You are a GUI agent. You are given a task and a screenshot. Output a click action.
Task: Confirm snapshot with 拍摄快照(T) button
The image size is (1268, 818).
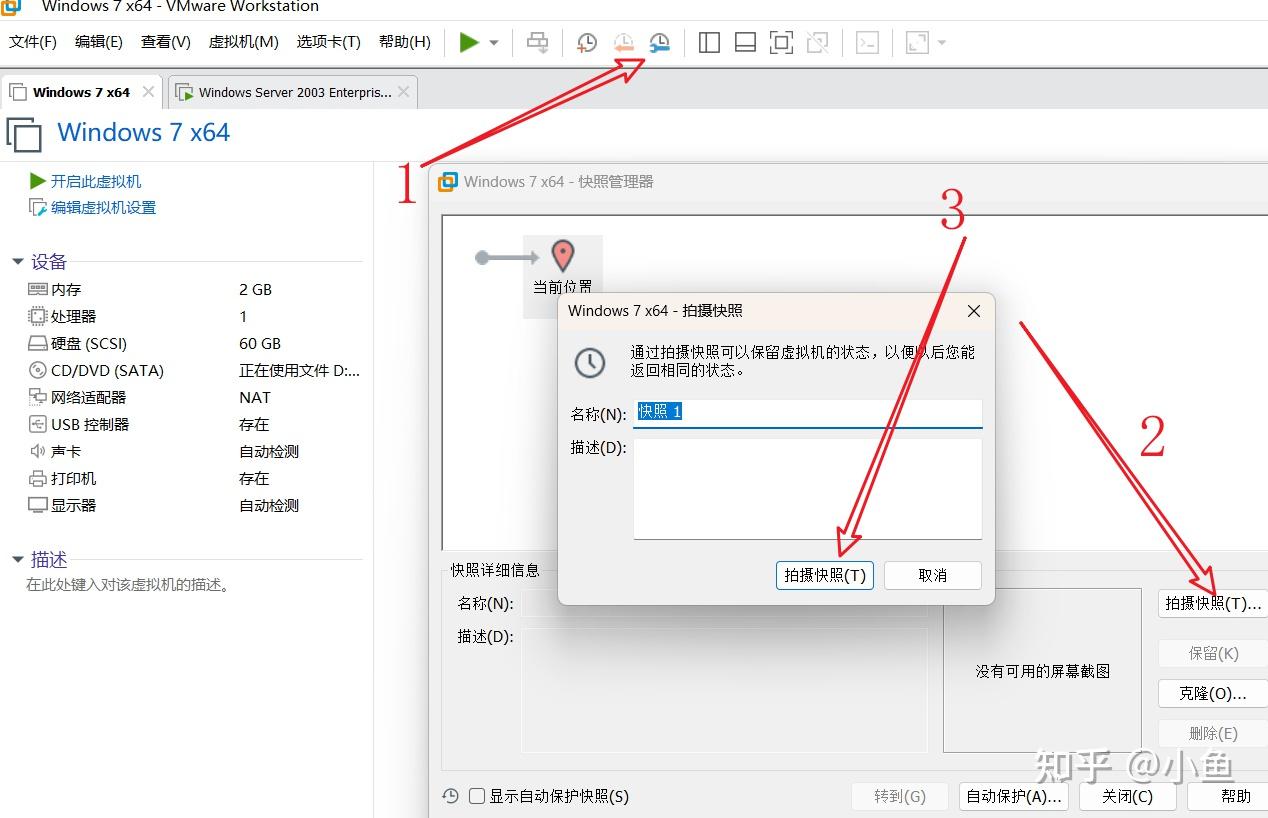(824, 575)
